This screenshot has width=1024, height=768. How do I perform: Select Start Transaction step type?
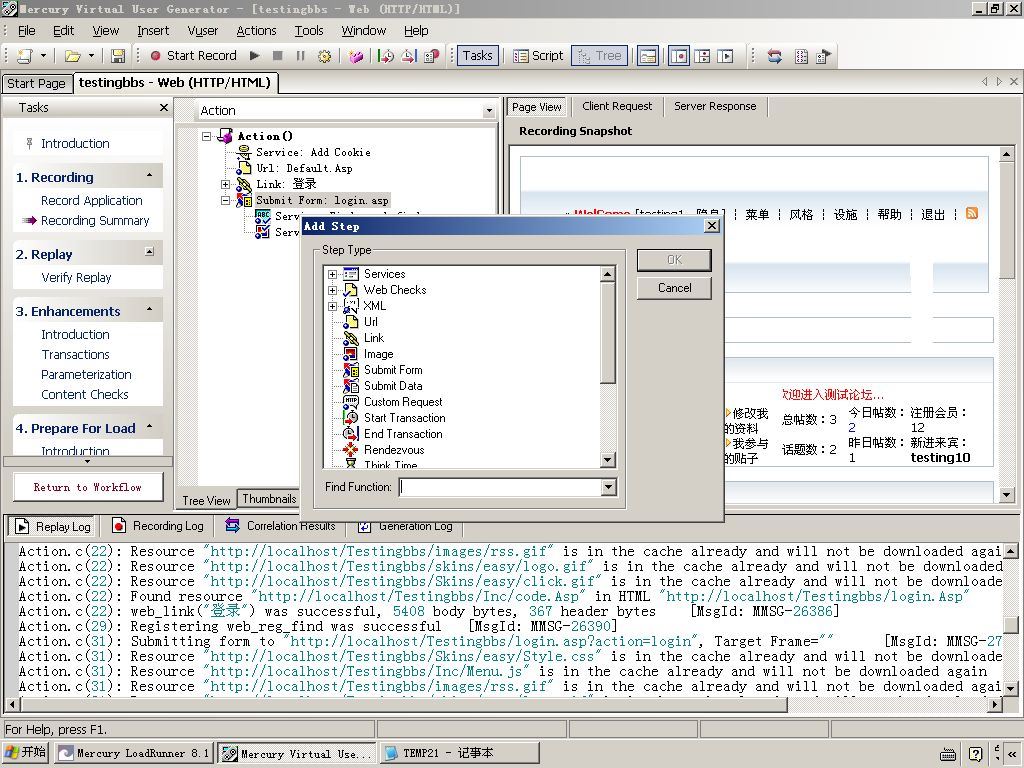click(404, 418)
